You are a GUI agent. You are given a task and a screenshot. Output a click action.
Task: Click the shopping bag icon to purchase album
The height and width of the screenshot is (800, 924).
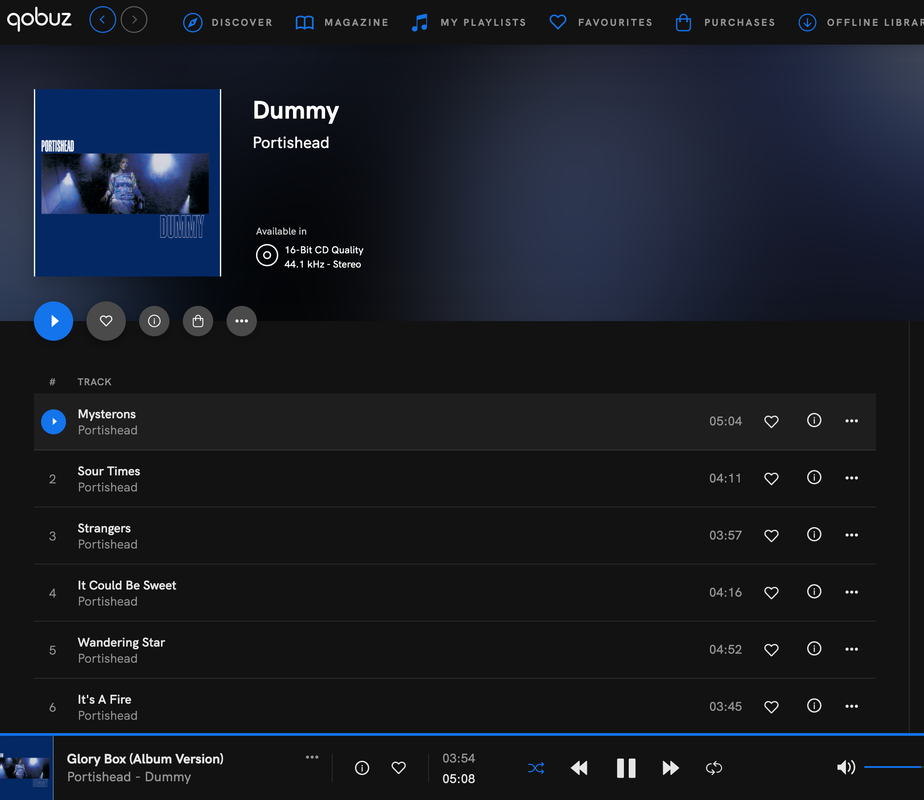(198, 321)
